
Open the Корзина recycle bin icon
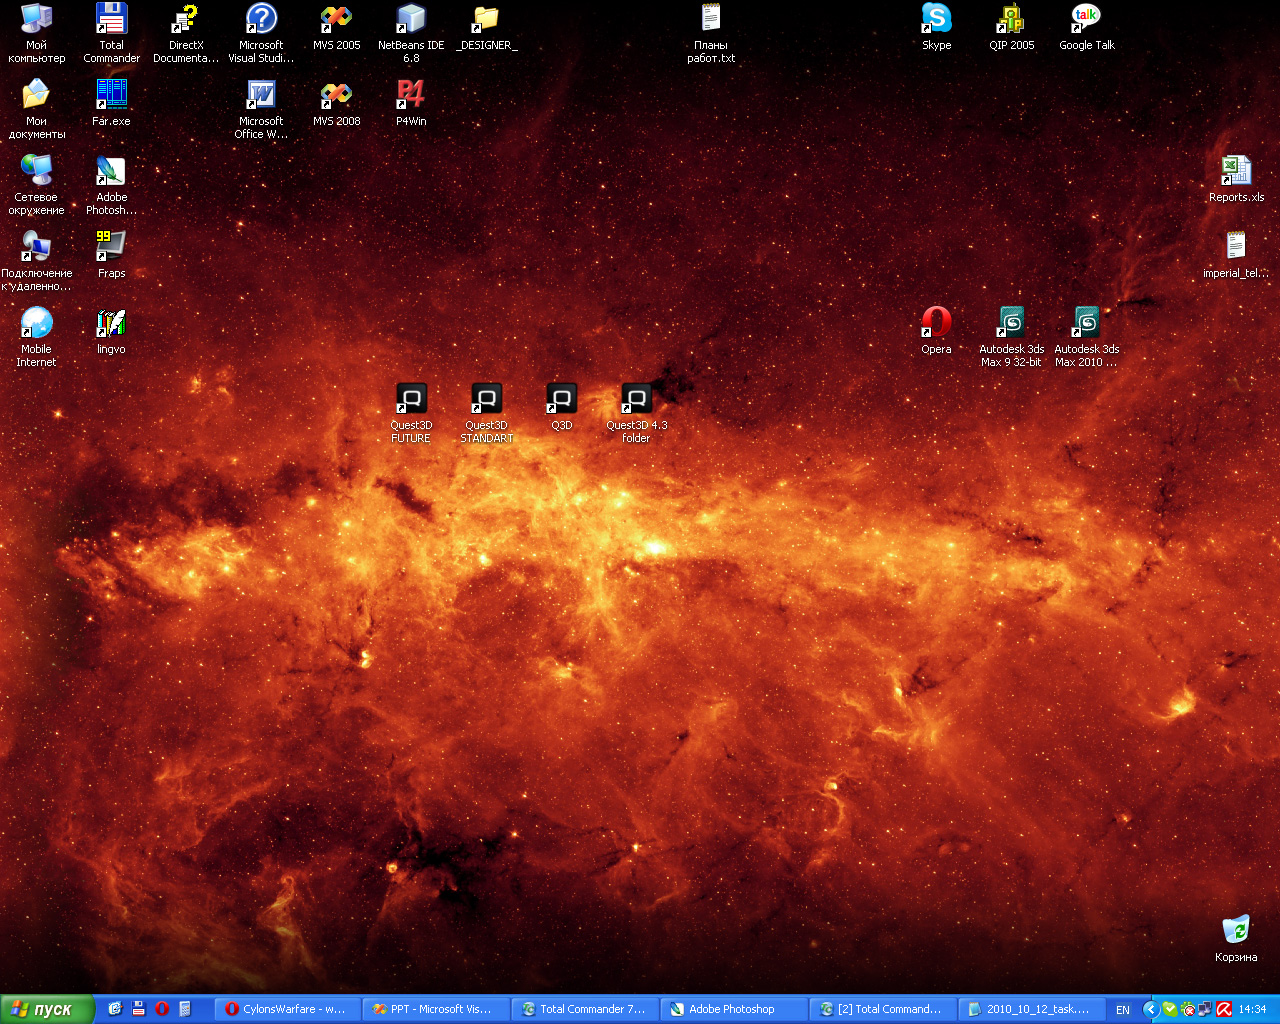pyautogui.click(x=1236, y=939)
